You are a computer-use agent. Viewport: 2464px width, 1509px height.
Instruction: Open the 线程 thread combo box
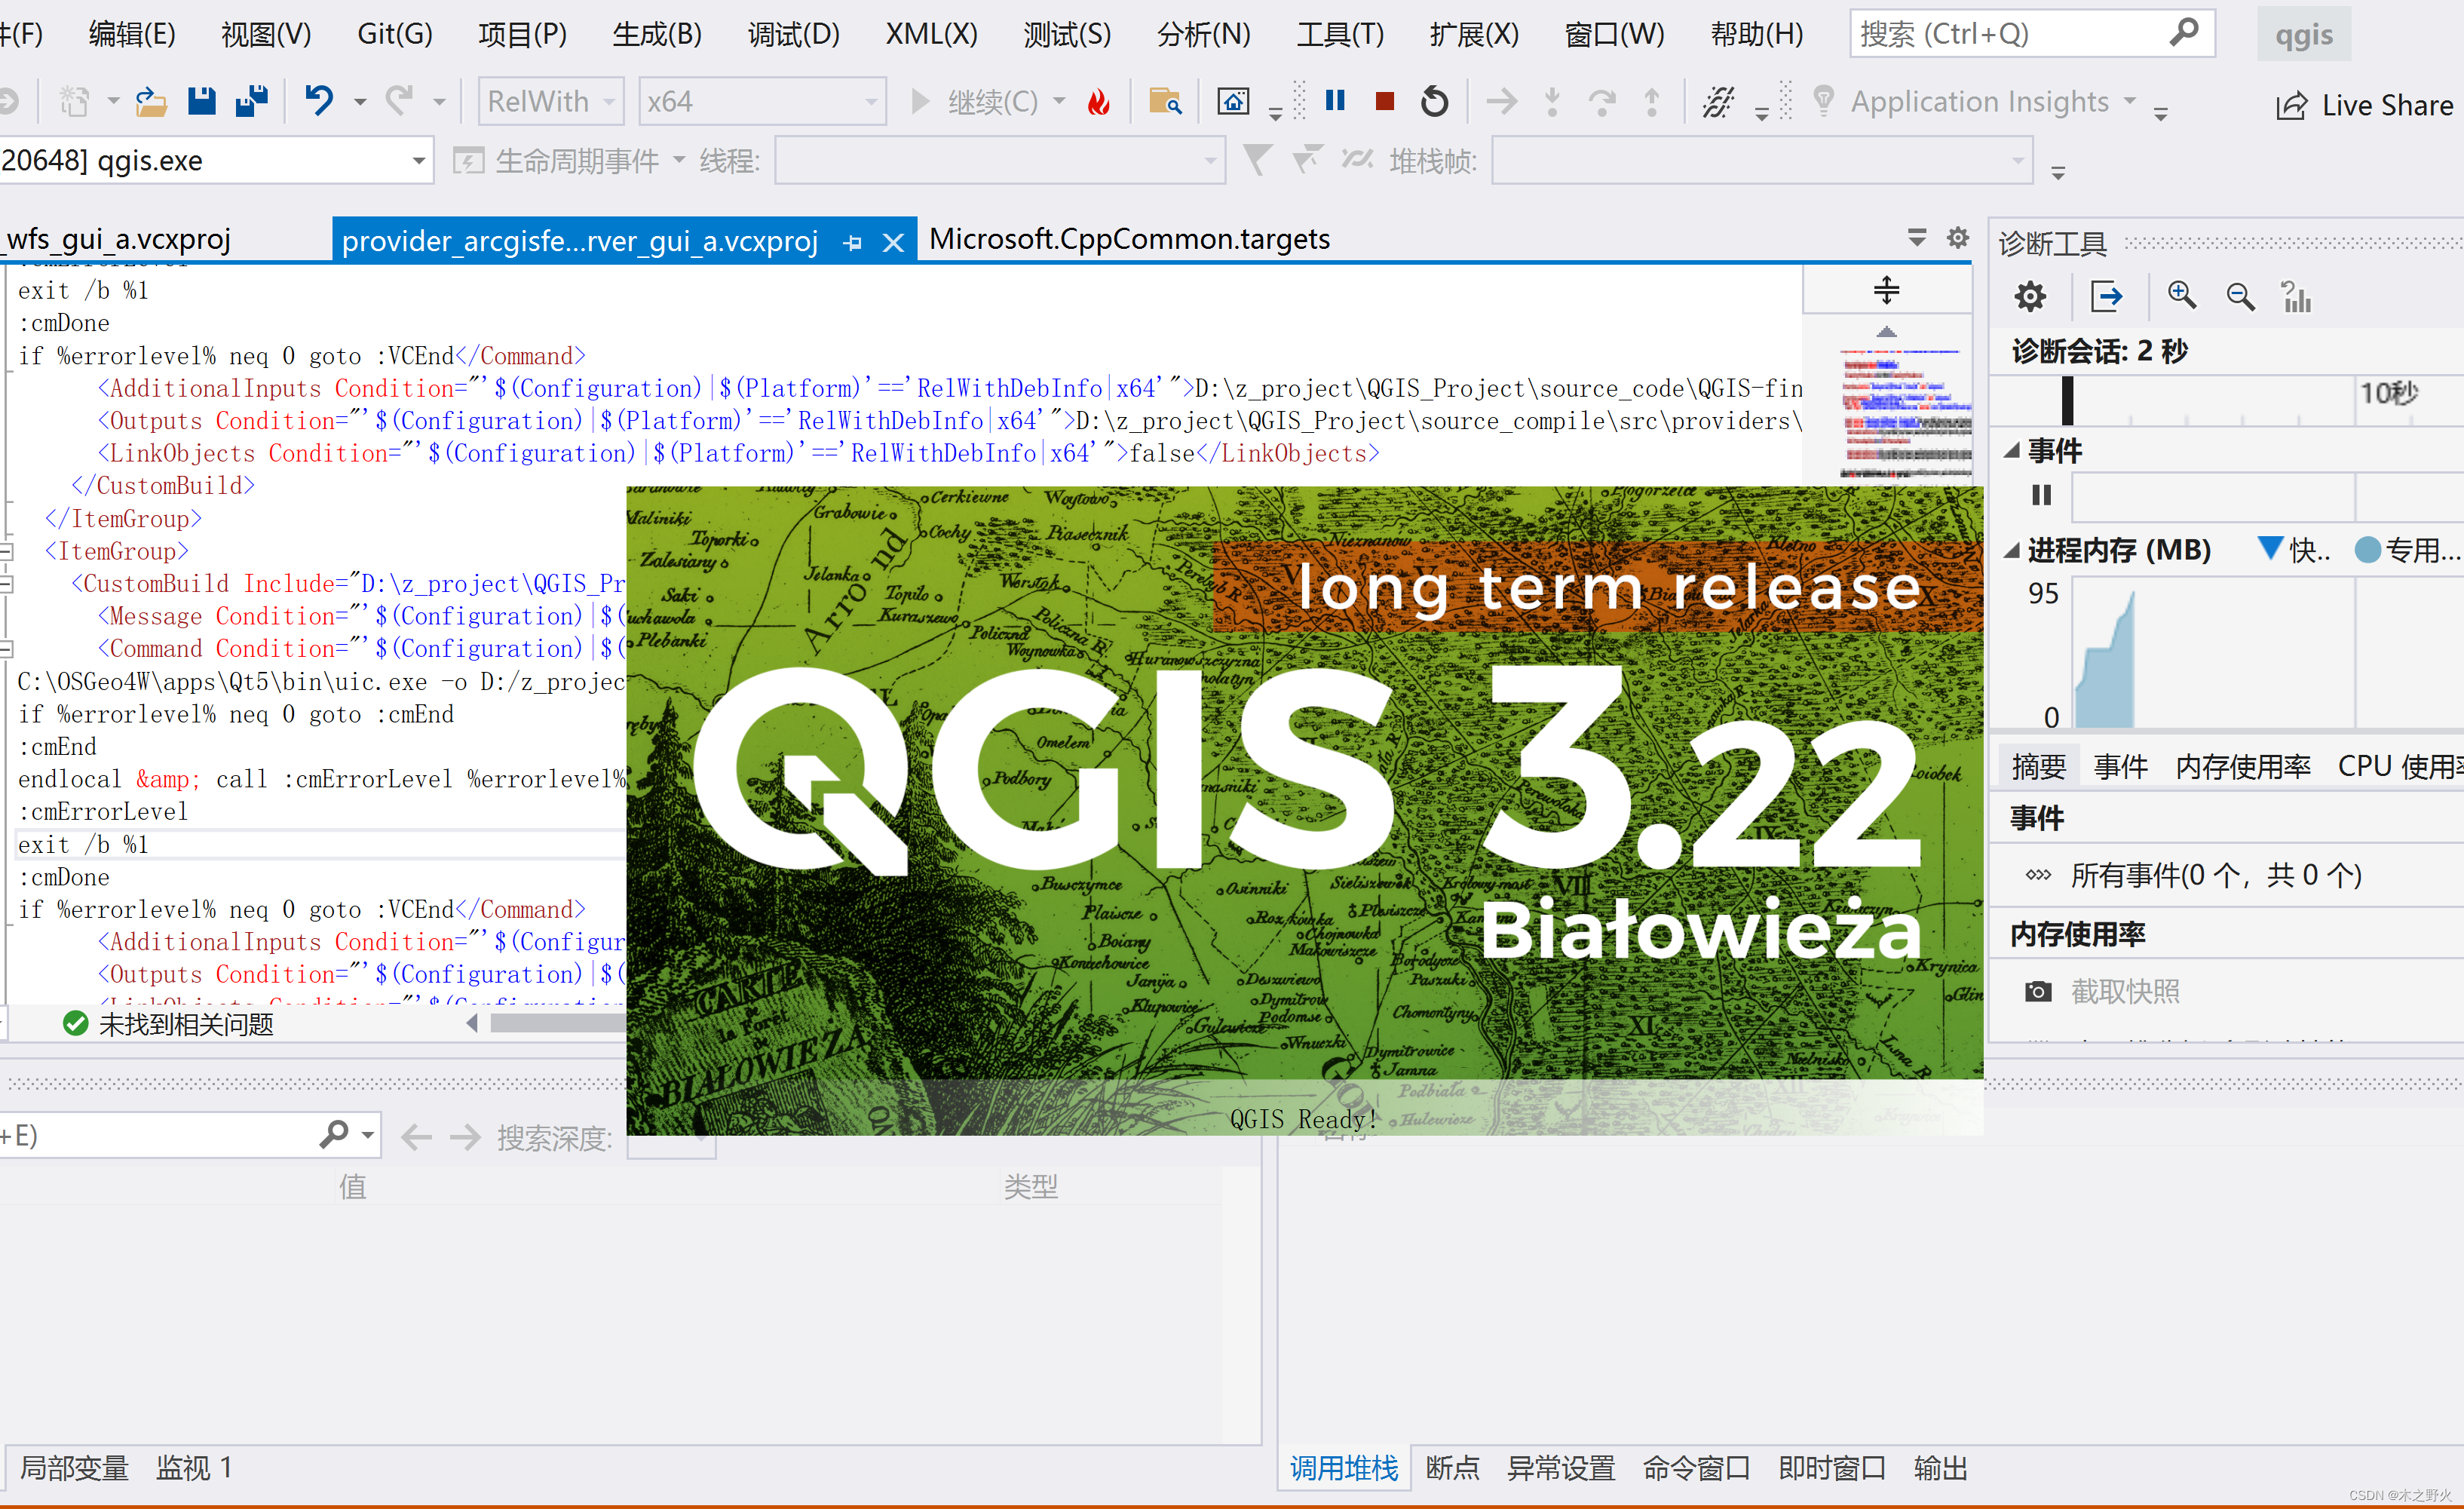coord(1000,160)
